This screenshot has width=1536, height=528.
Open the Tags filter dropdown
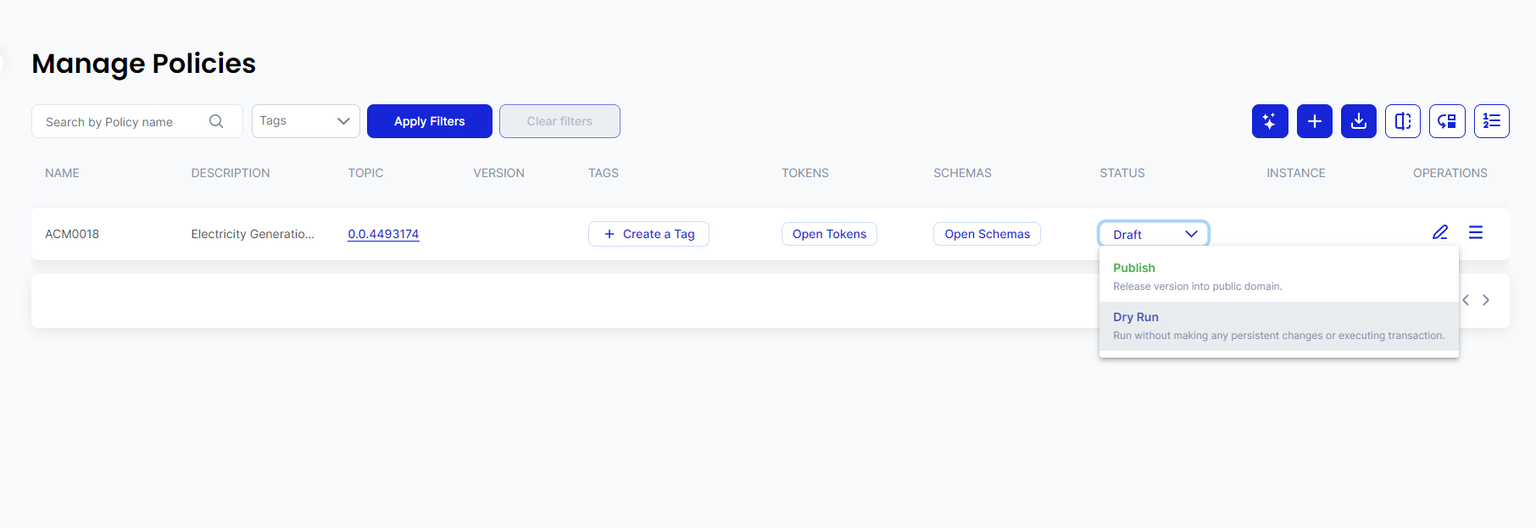click(305, 121)
